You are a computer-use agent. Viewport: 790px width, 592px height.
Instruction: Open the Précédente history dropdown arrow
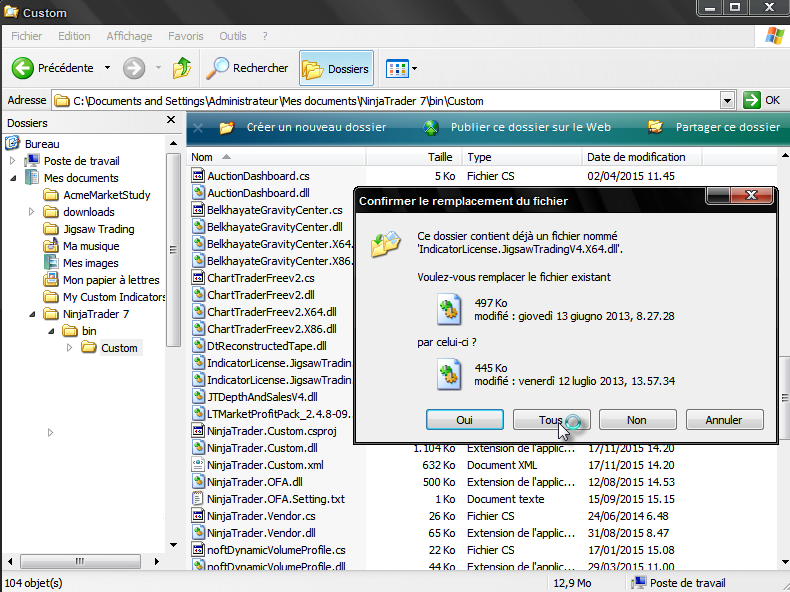pos(107,68)
